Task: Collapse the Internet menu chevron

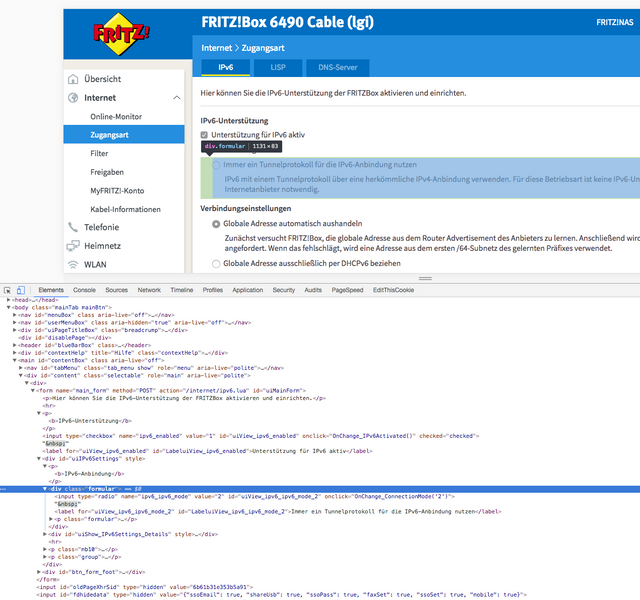Action: (176, 98)
